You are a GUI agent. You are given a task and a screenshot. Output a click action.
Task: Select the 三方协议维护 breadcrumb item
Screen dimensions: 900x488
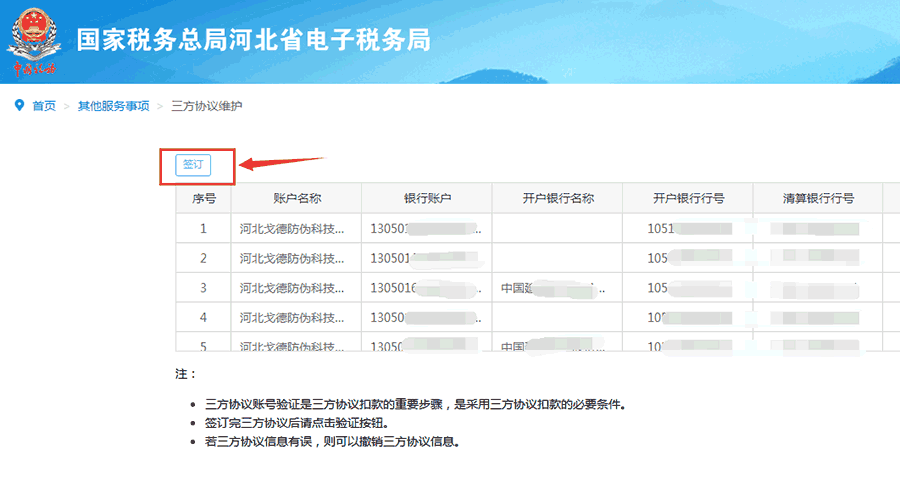[x=207, y=106]
